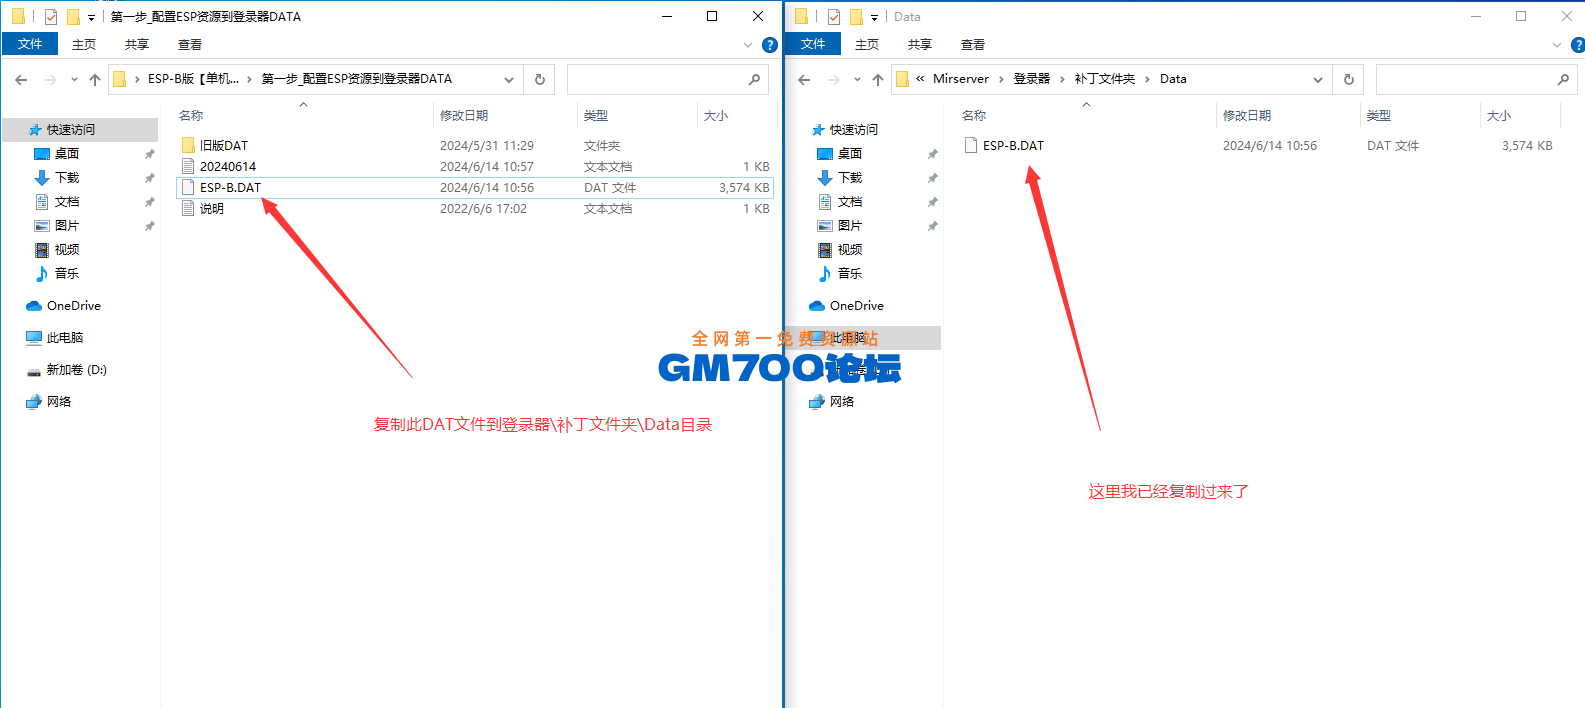This screenshot has height=708, width=1585.
Task: Open the help icon in left window
Action: tap(769, 45)
